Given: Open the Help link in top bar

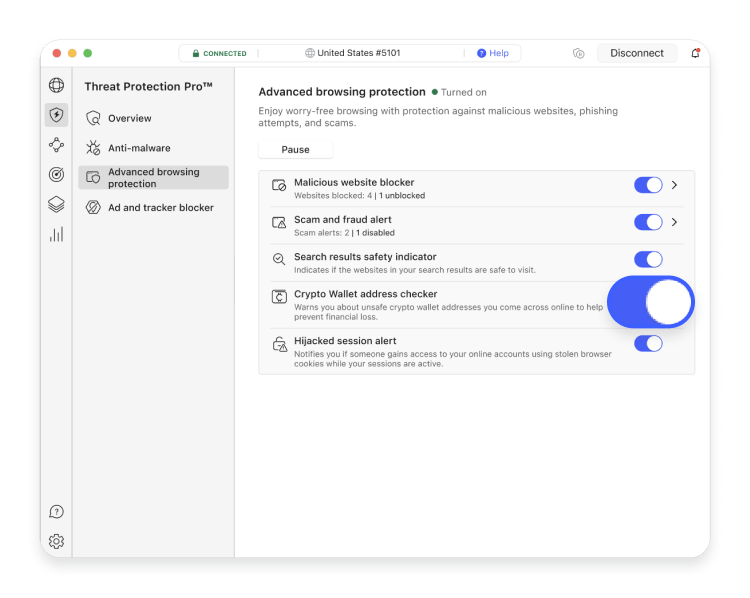Looking at the screenshot, I should point(493,53).
